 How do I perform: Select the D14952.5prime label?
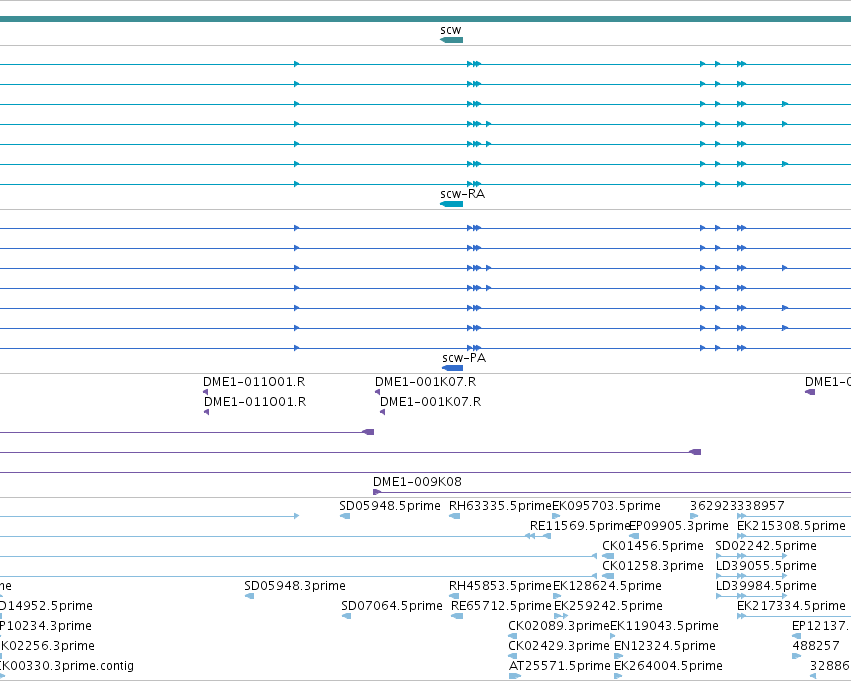[x=46, y=606]
